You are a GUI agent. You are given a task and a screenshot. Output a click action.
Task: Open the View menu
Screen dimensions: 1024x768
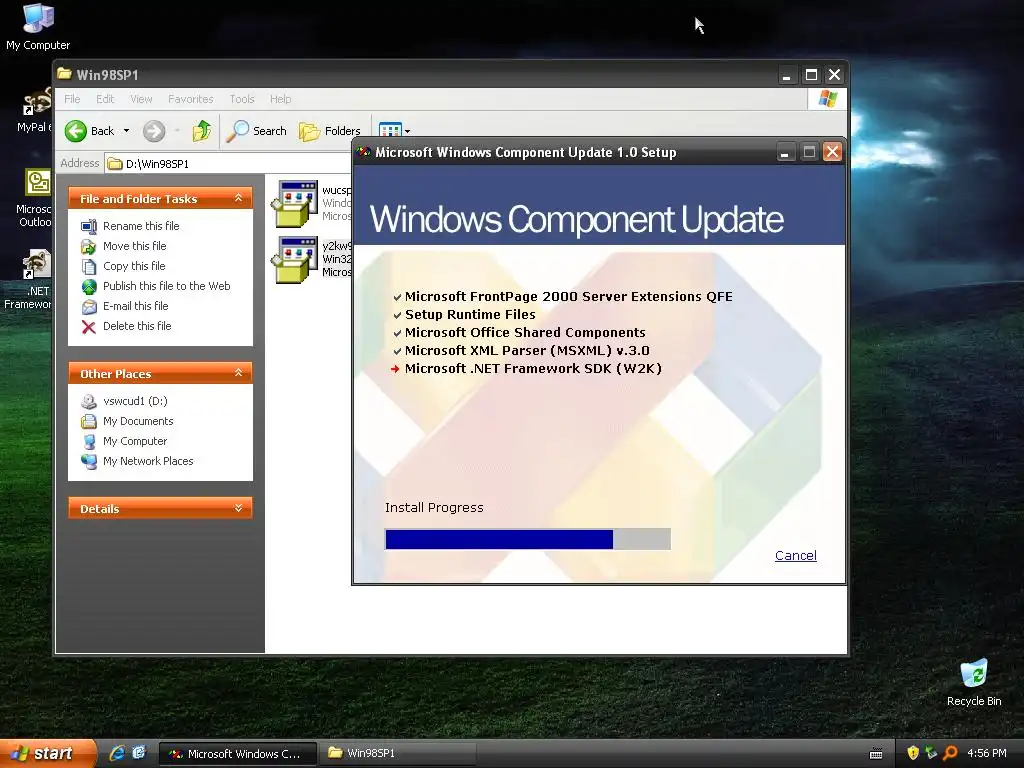(x=141, y=99)
